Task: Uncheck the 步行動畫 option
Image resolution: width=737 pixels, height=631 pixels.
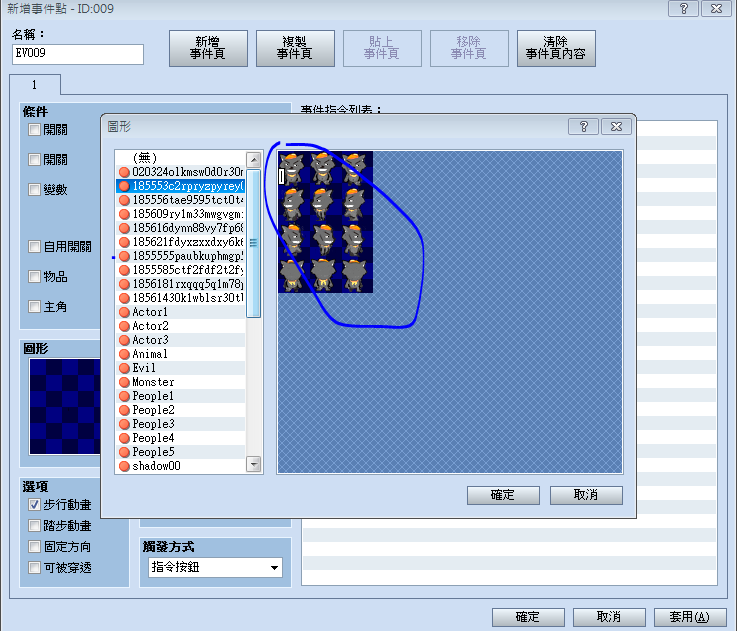Action: (34, 505)
